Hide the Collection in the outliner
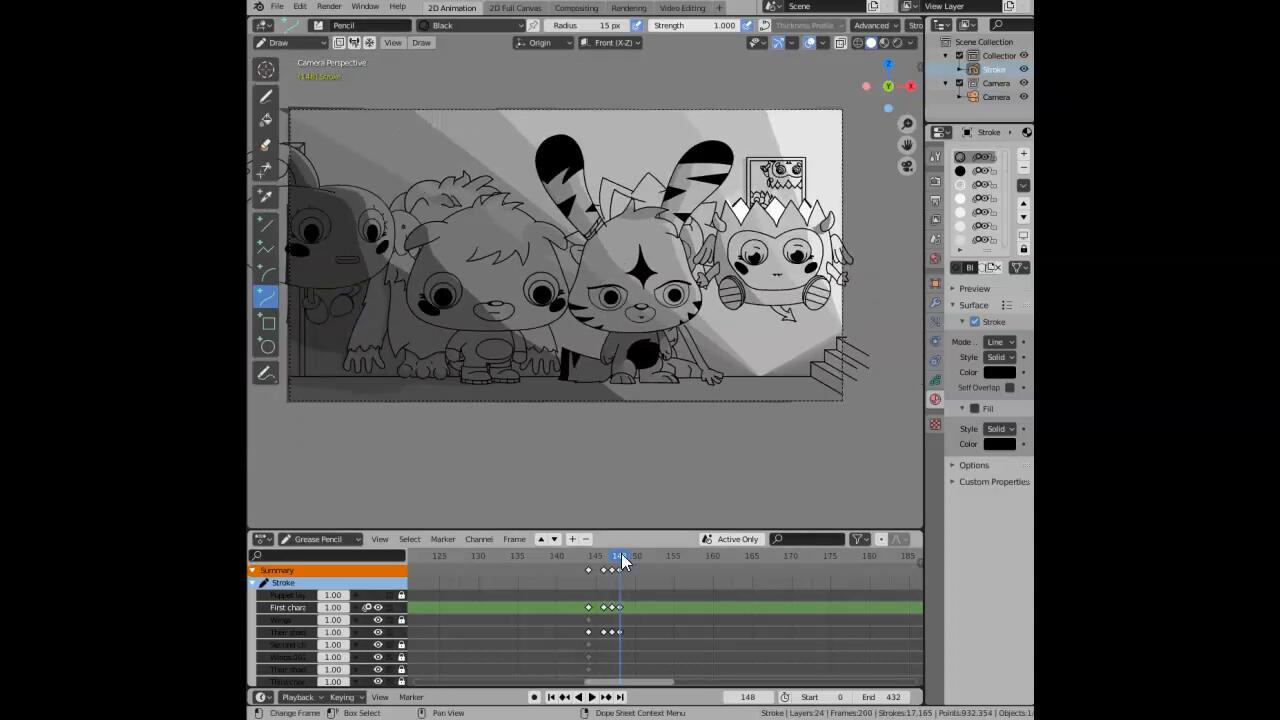This screenshot has height=720, width=1280. pos(1023,56)
